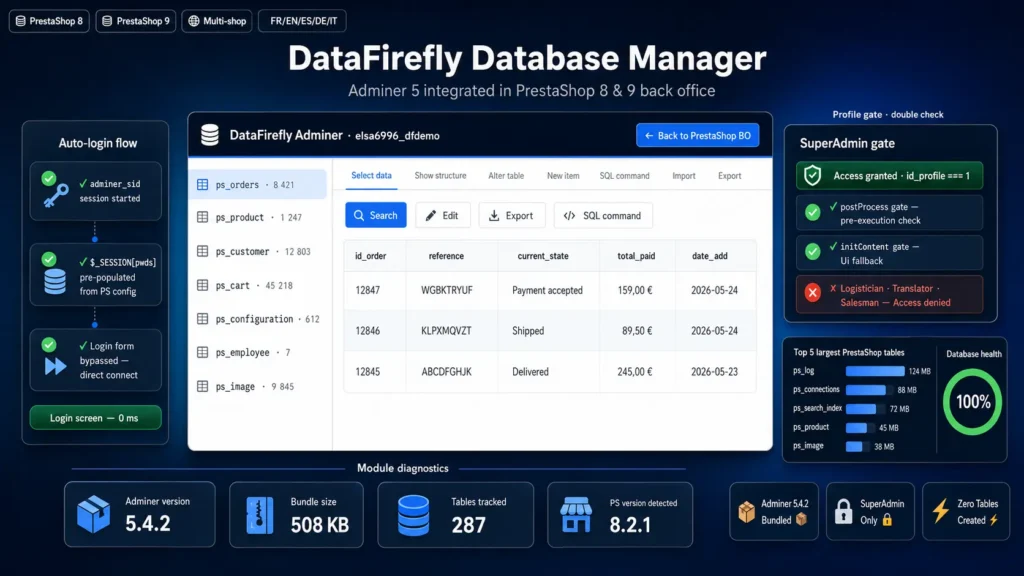Open the Alter table tab
The height and width of the screenshot is (576, 1024).
tap(506, 176)
